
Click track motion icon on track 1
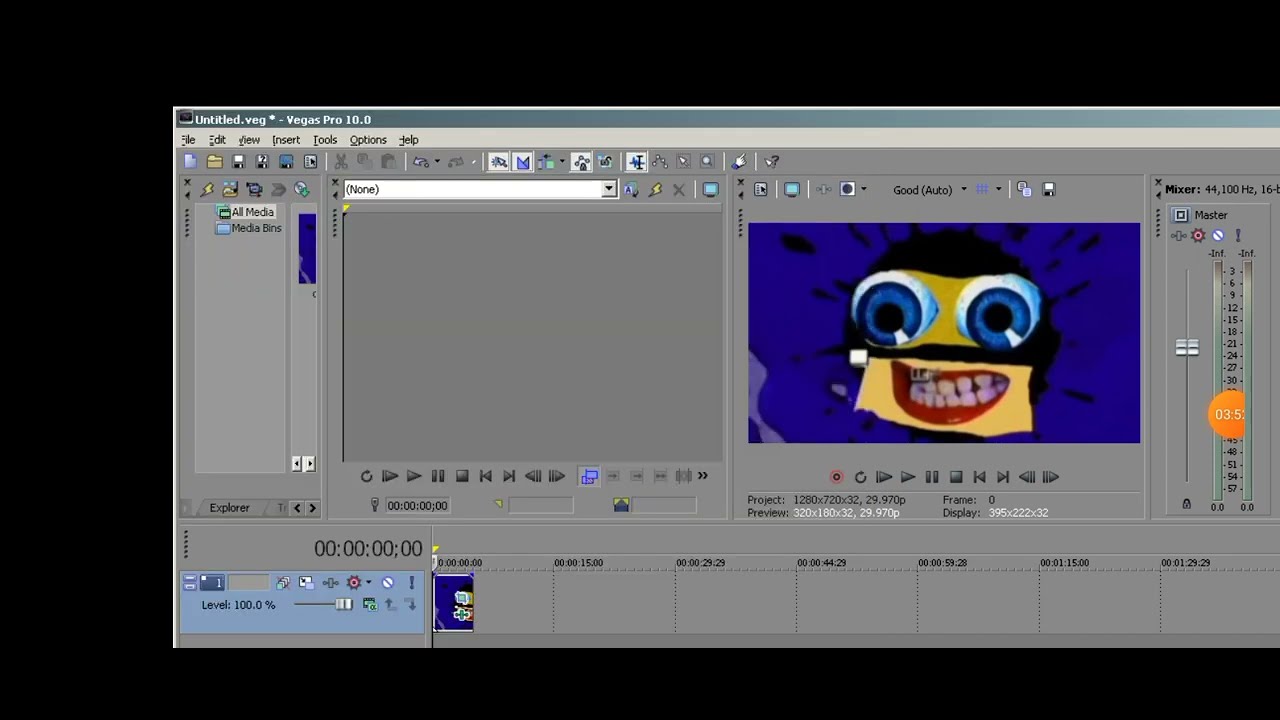[306, 582]
